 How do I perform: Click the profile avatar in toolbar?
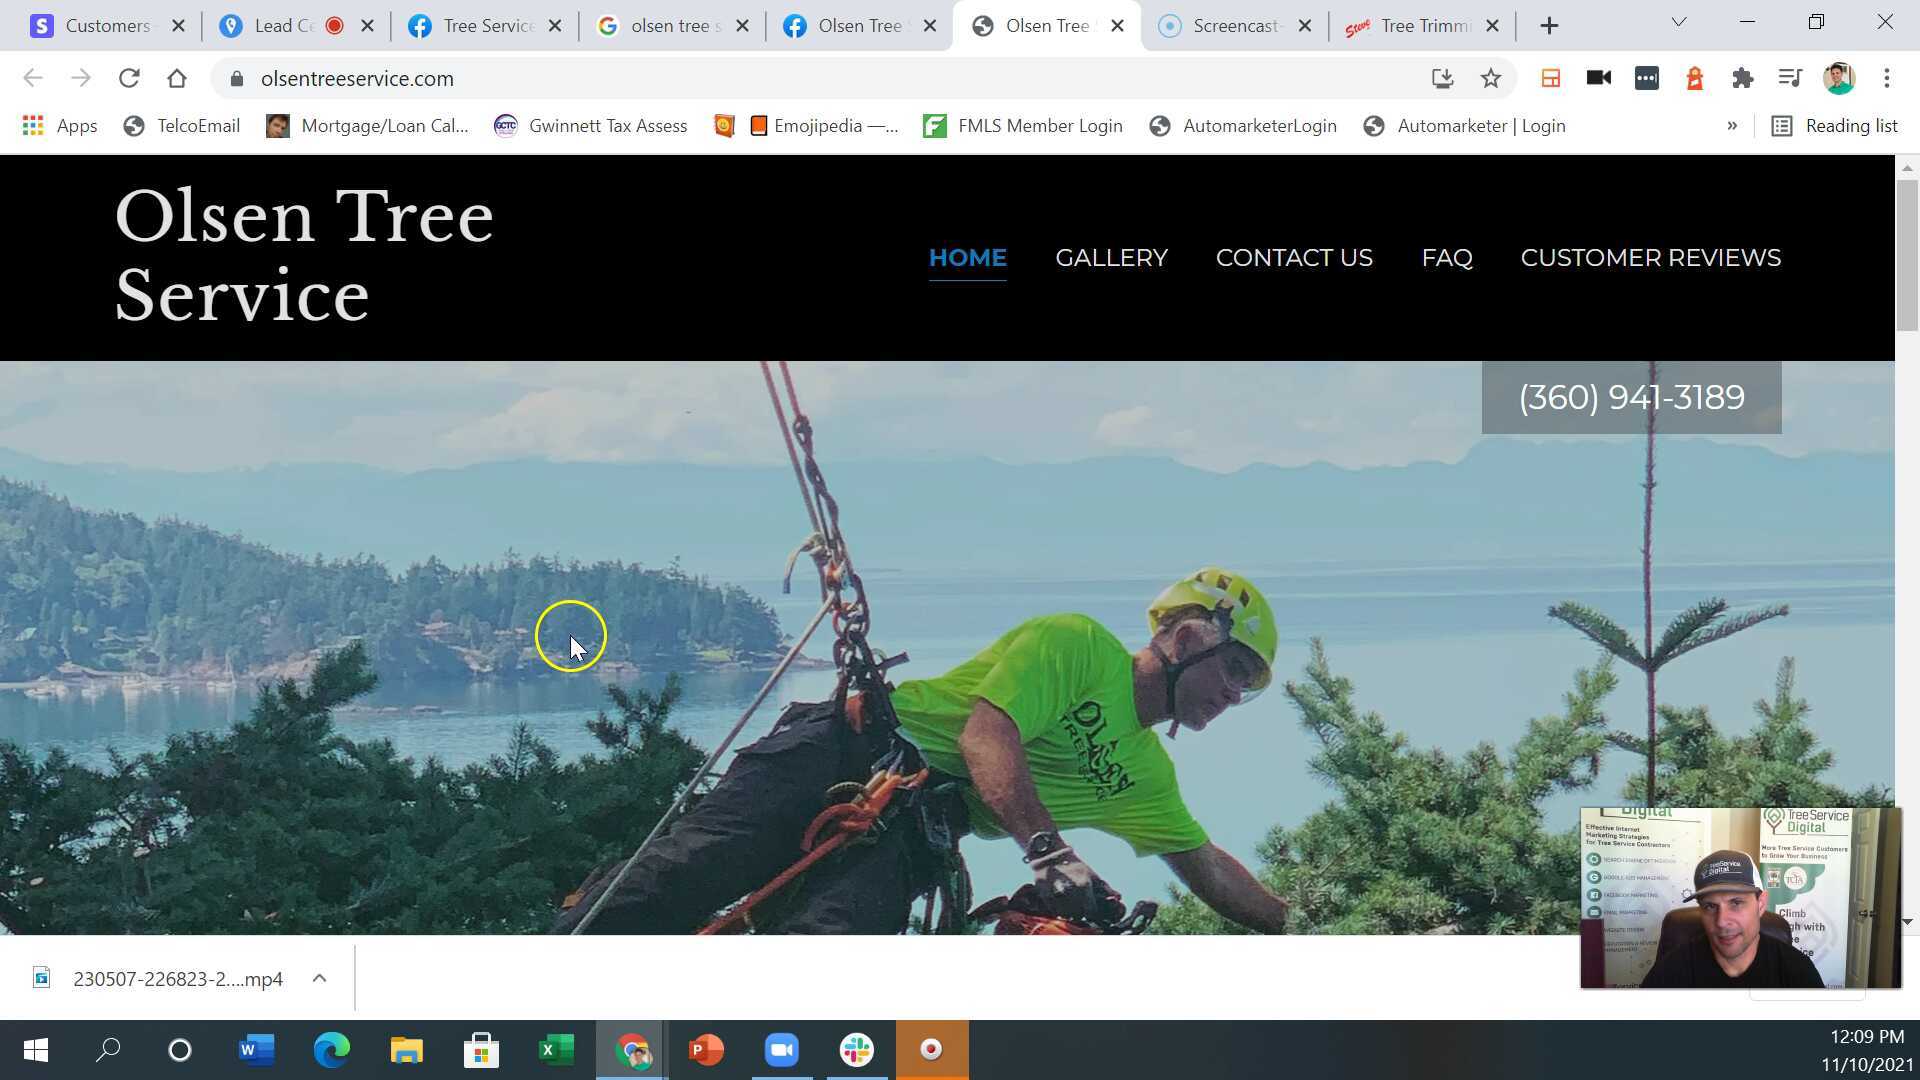tap(1839, 78)
